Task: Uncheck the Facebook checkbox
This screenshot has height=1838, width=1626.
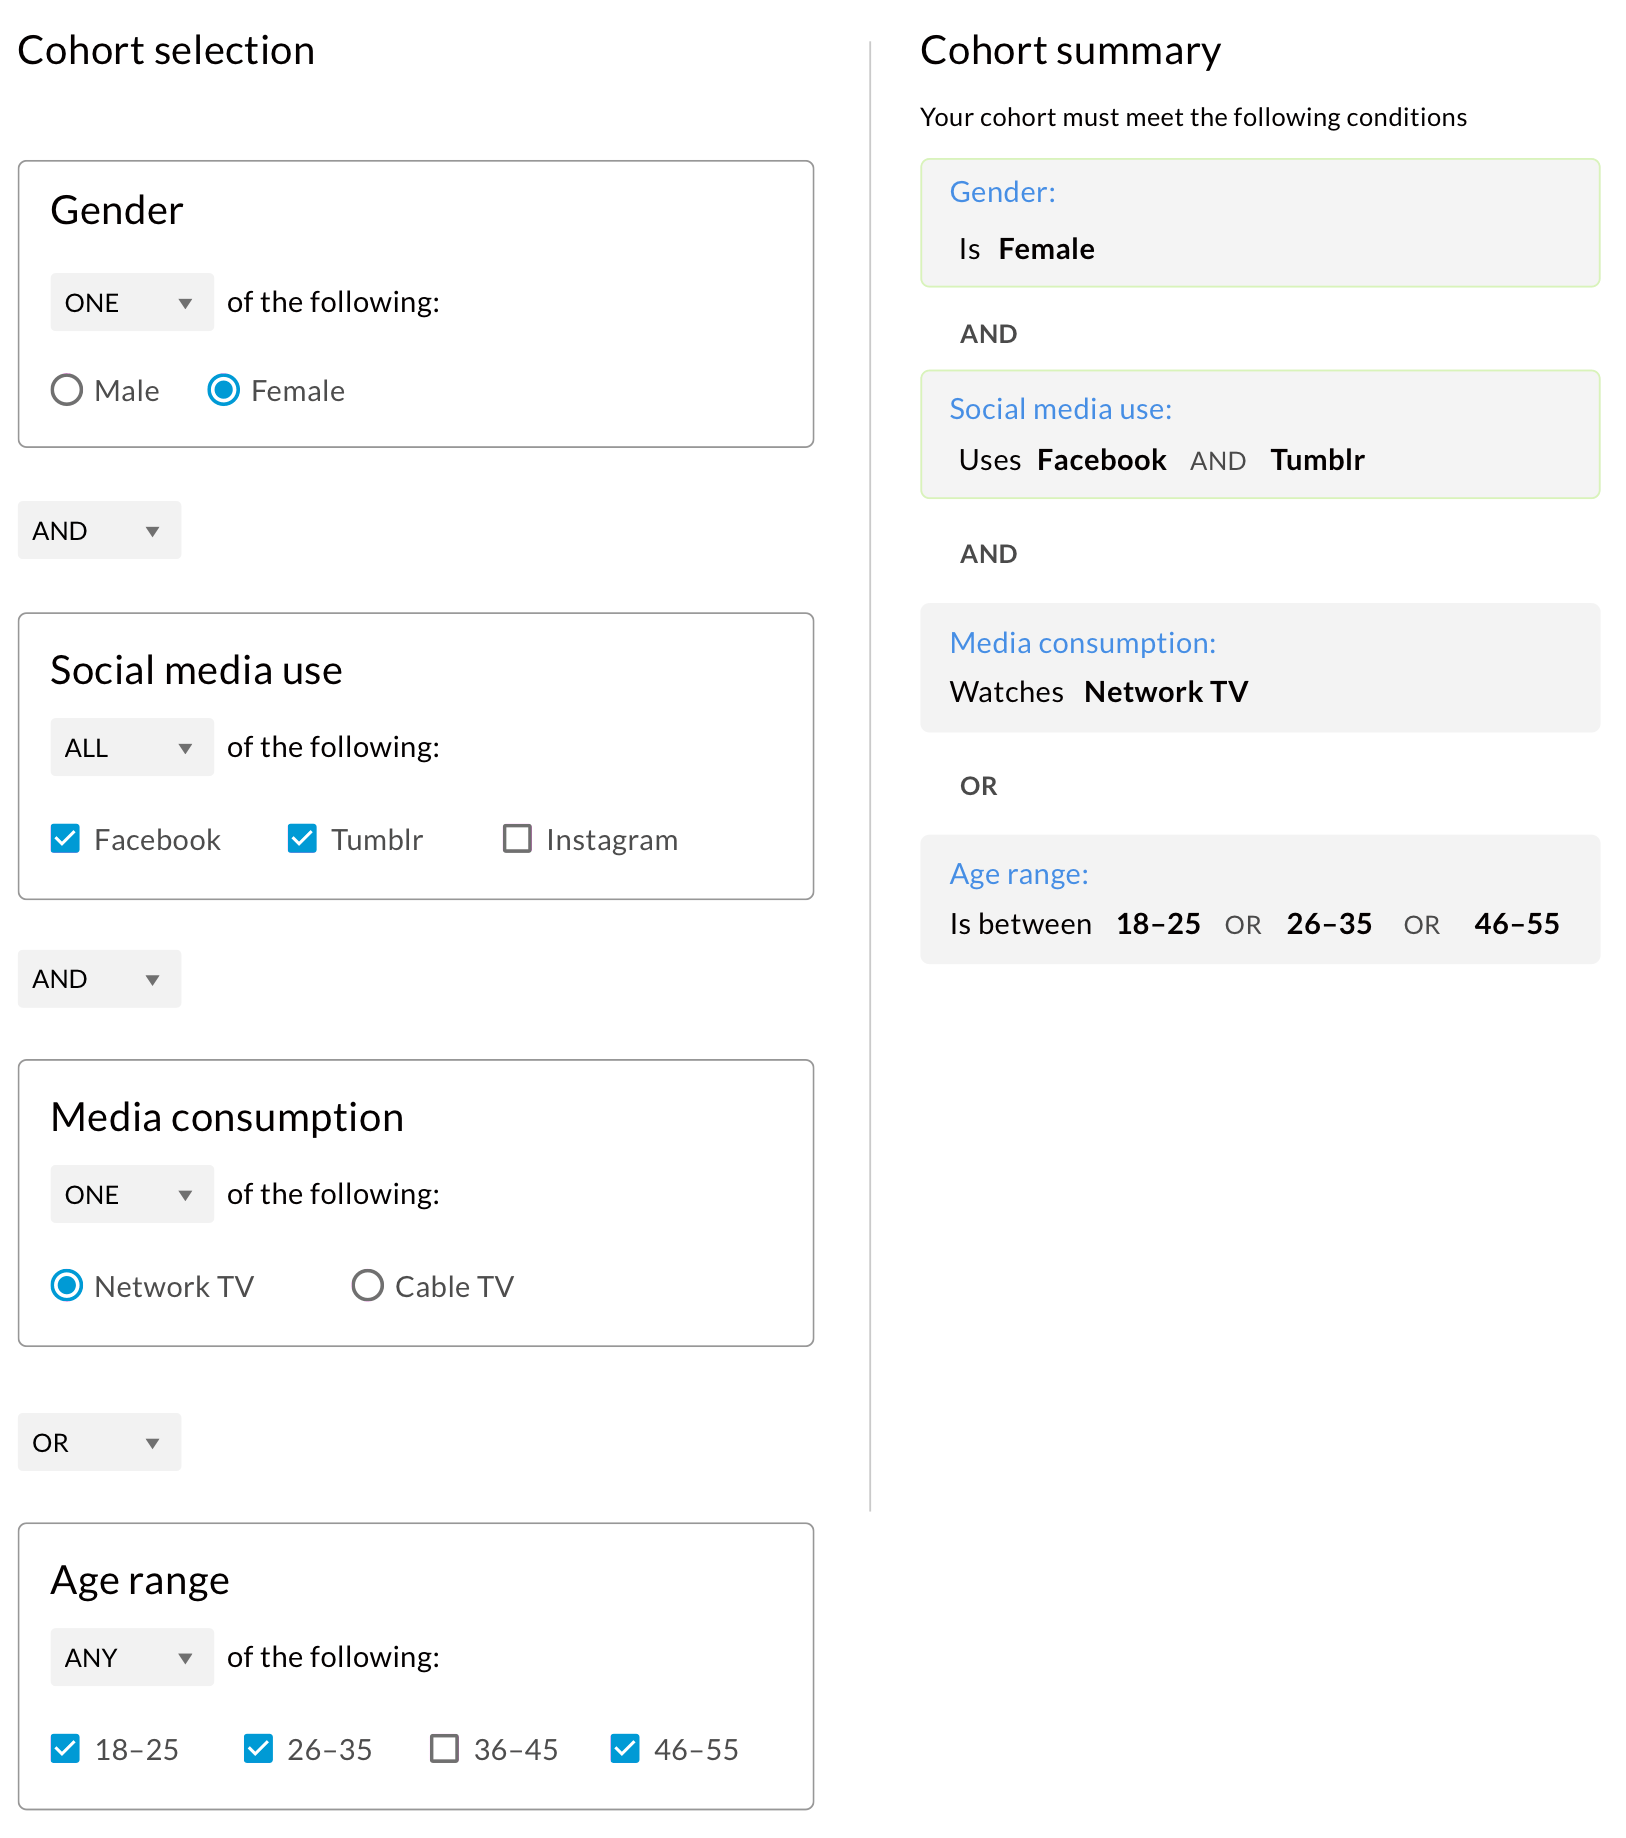Action: [66, 839]
